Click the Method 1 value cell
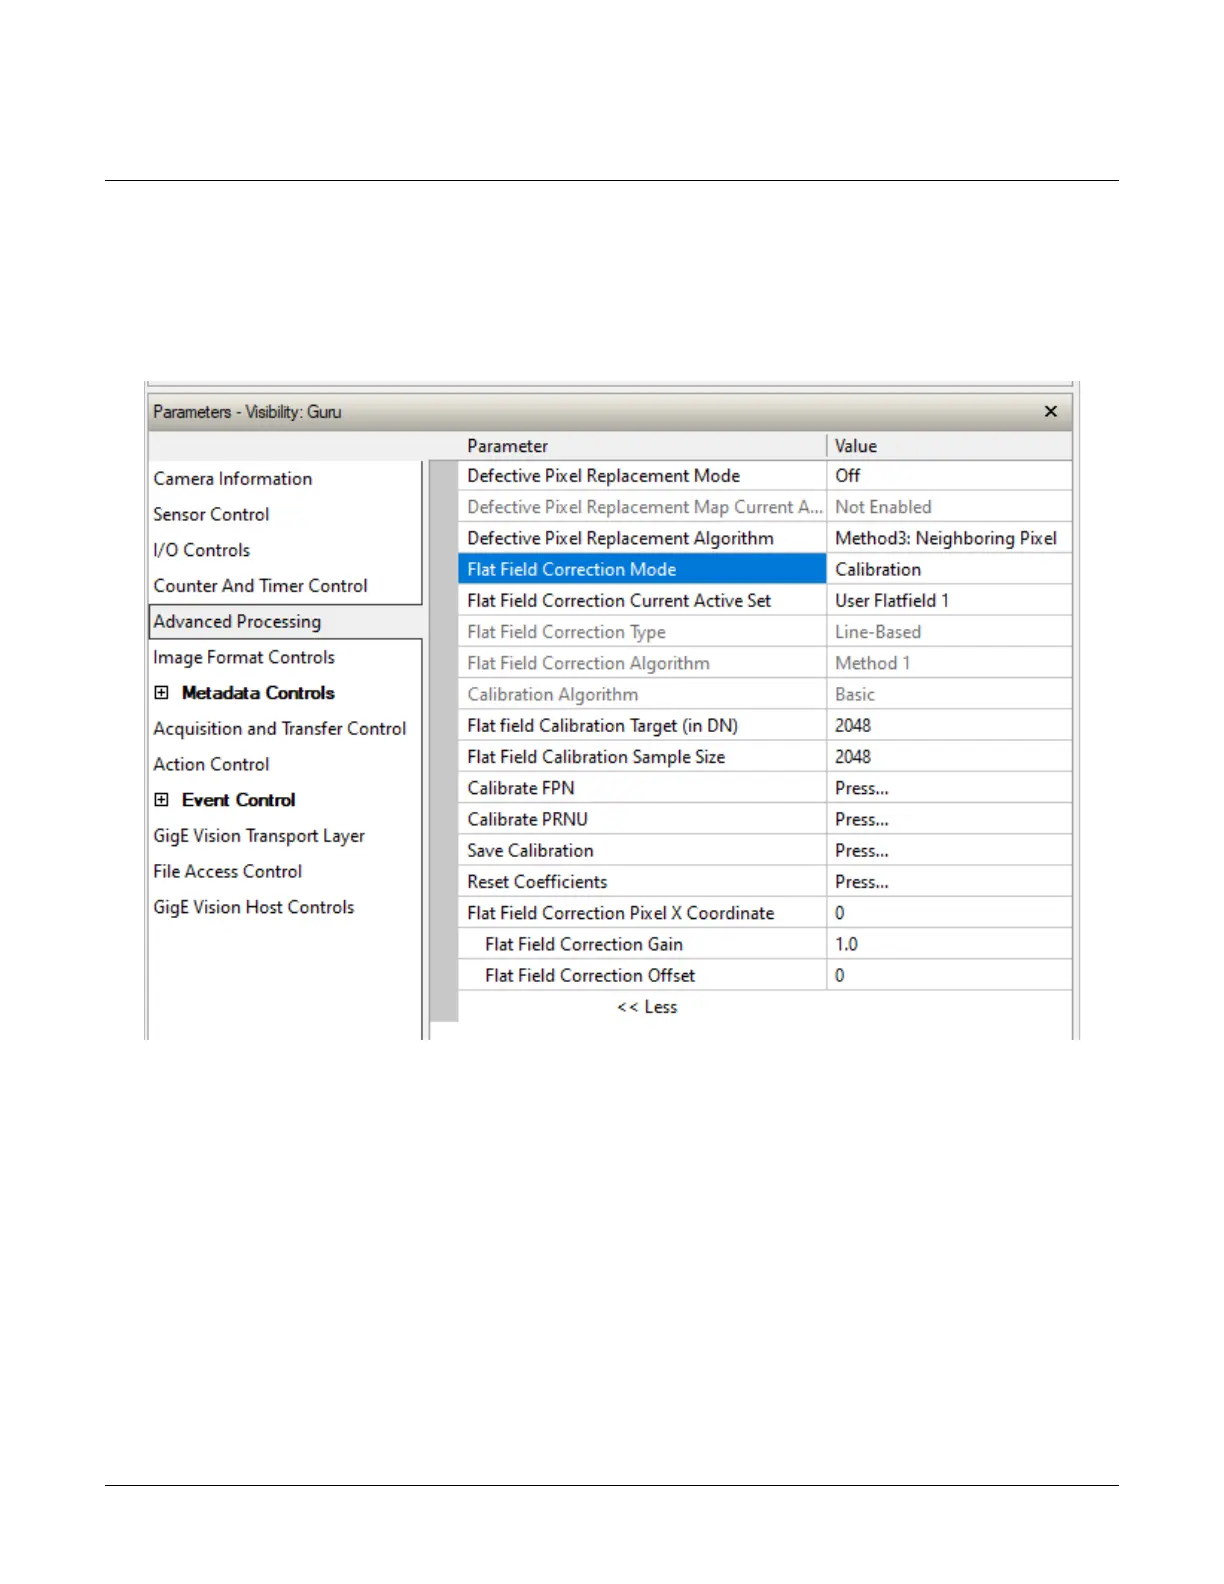 click(x=949, y=663)
